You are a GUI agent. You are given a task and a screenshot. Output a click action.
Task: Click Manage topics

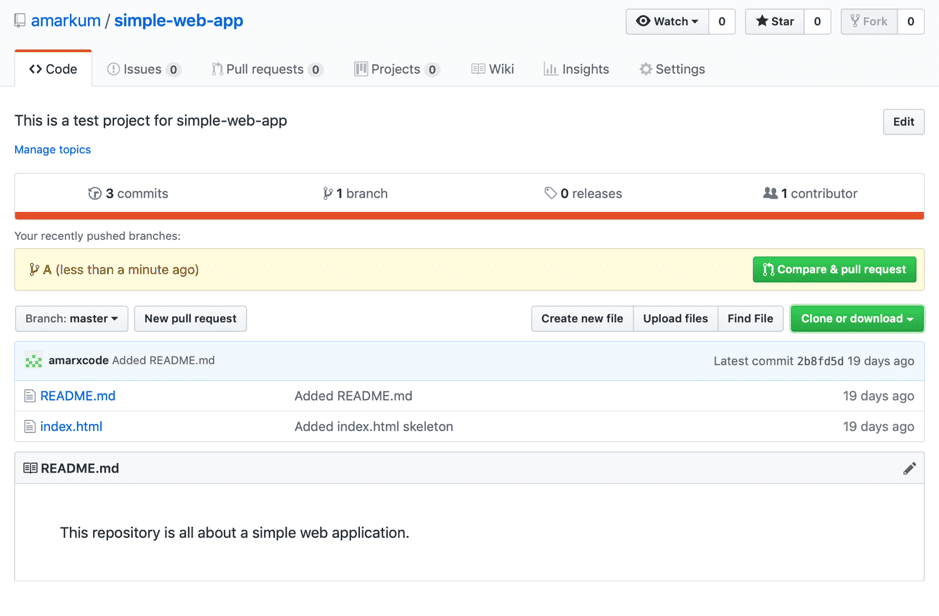[52, 149]
